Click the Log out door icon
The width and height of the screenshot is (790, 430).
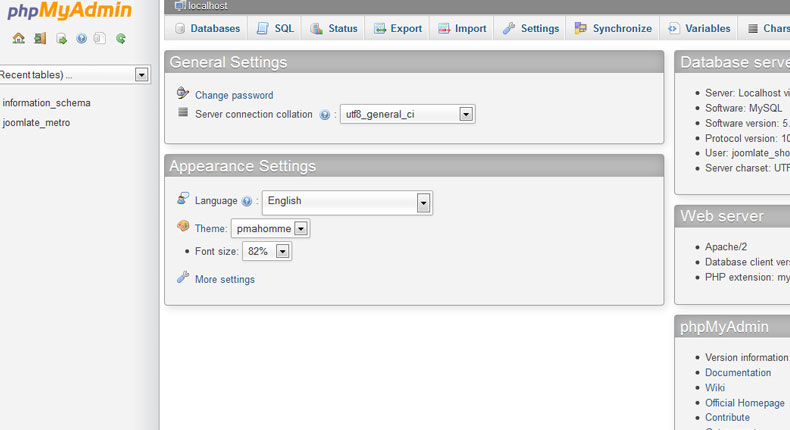pyautogui.click(x=40, y=39)
